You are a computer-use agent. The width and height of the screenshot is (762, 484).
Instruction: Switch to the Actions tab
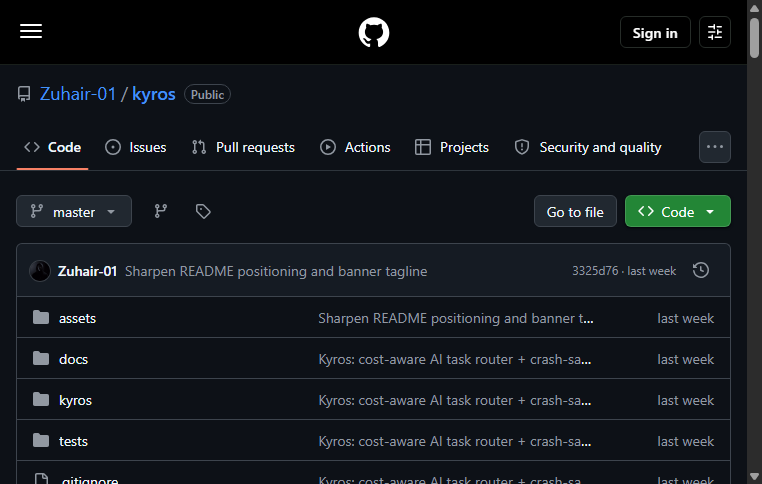pyautogui.click(x=355, y=147)
